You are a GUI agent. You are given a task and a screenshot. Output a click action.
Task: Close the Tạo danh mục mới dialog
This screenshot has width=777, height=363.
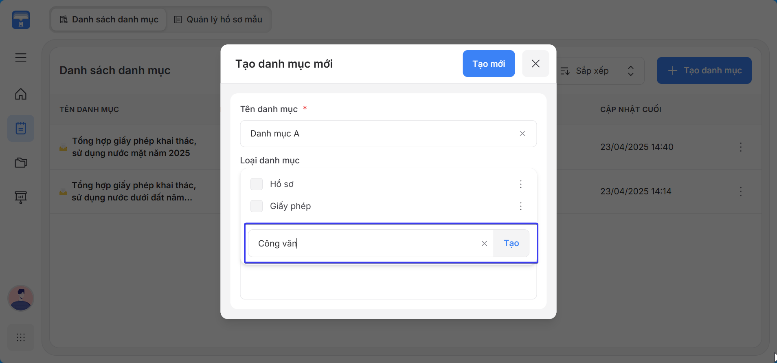(x=535, y=64)
